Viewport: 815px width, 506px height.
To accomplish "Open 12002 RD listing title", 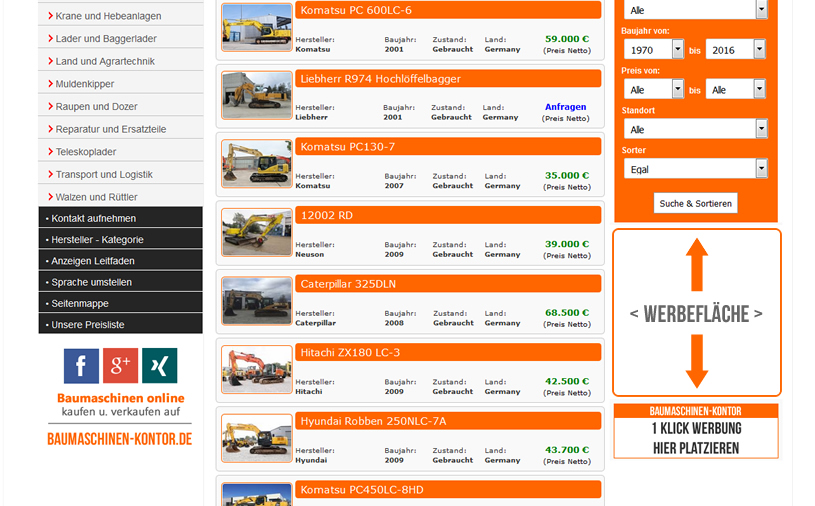I will coord(327,215).
